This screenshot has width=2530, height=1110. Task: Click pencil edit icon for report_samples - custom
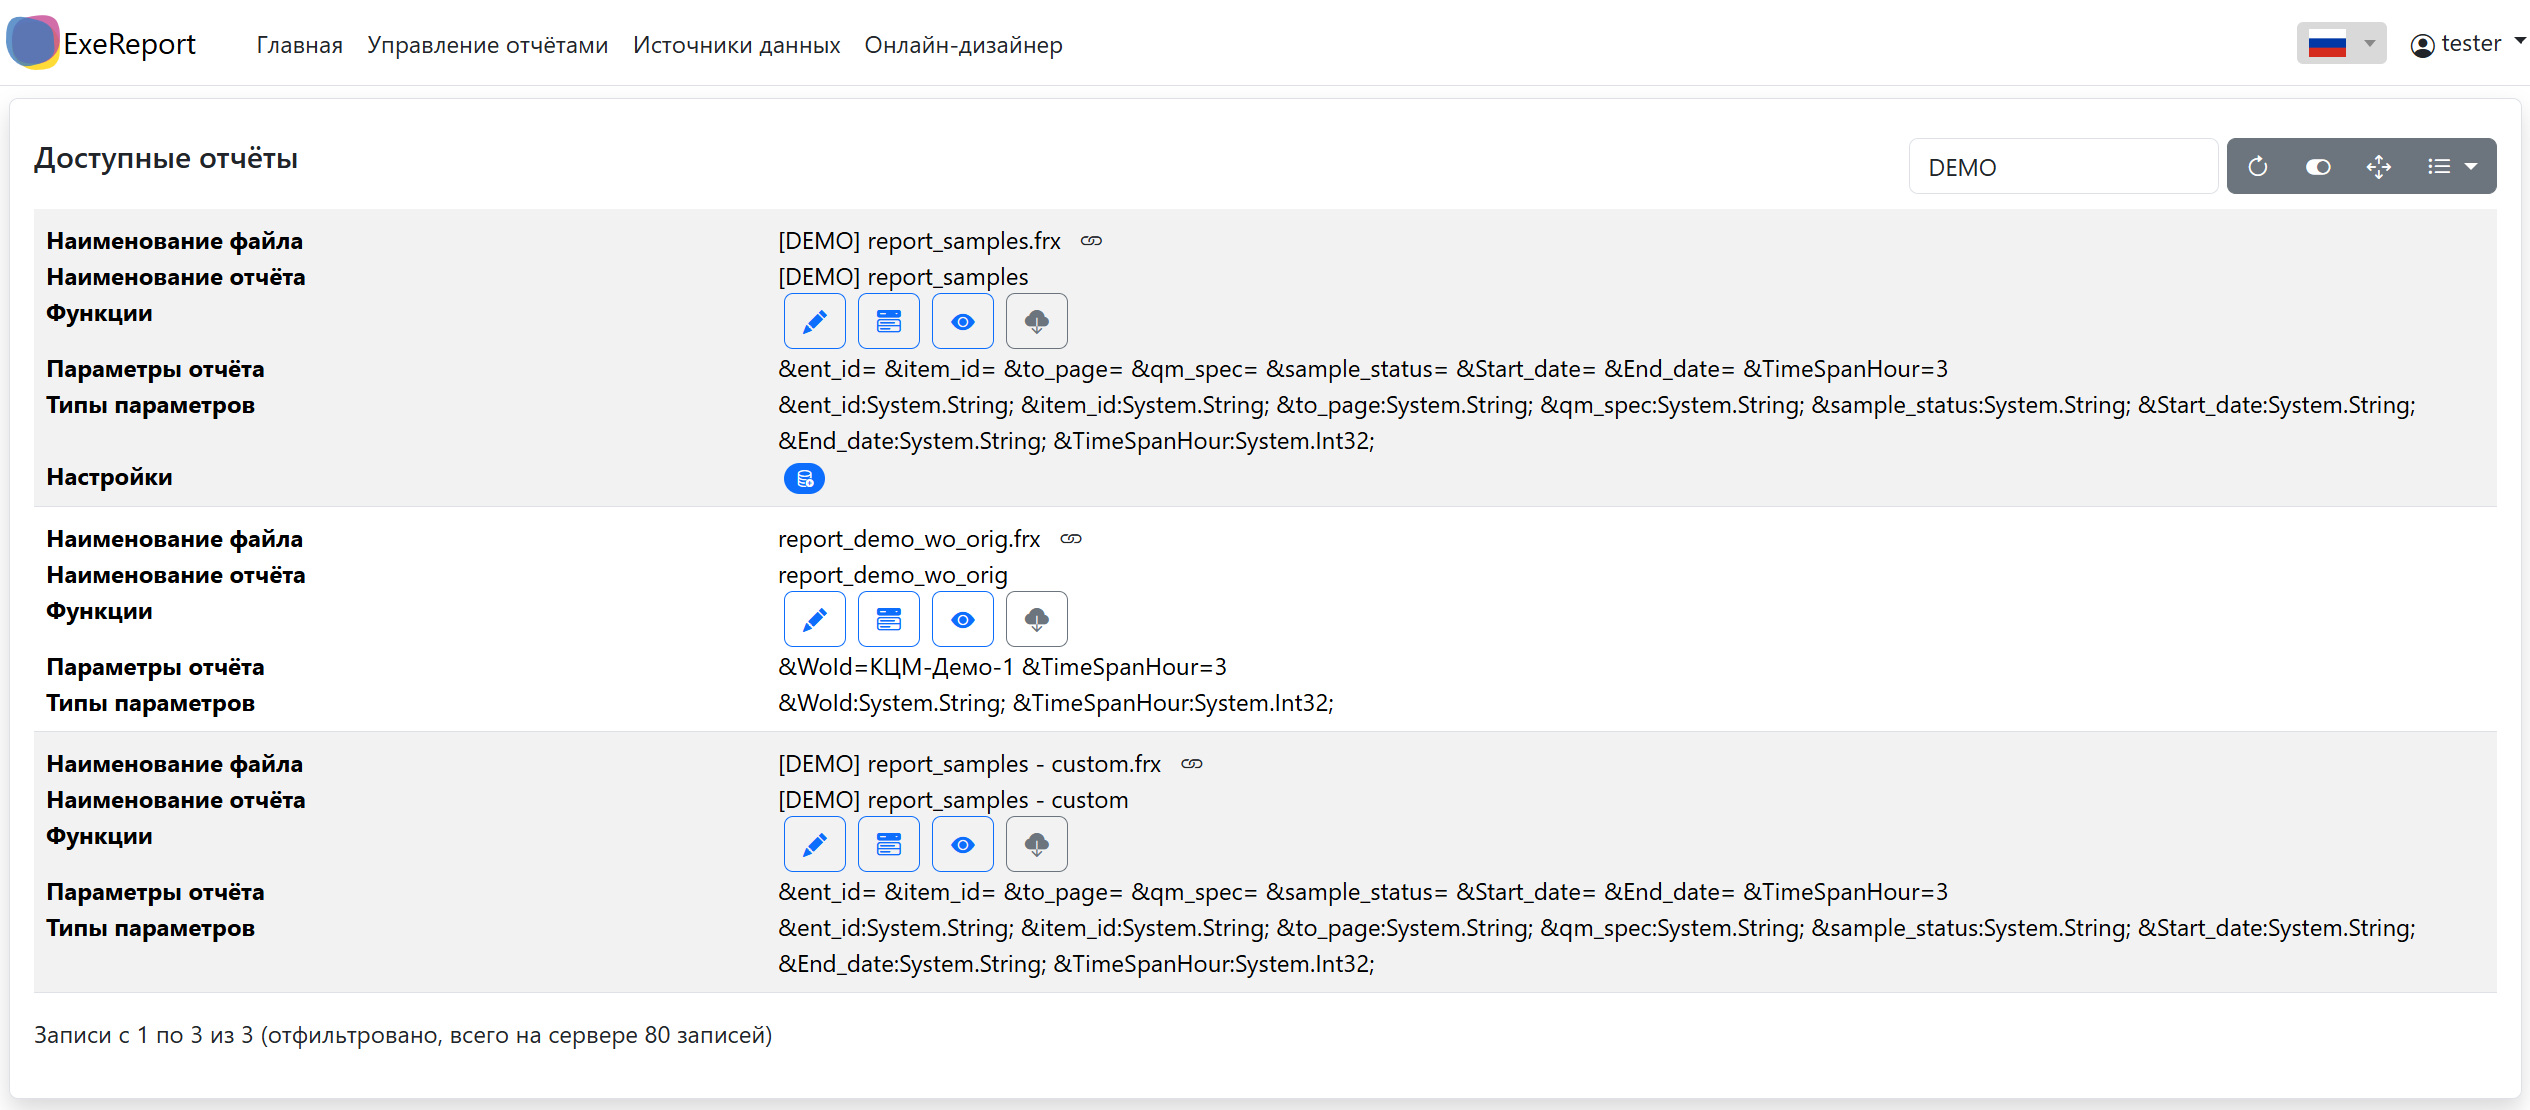pos(814,844)
